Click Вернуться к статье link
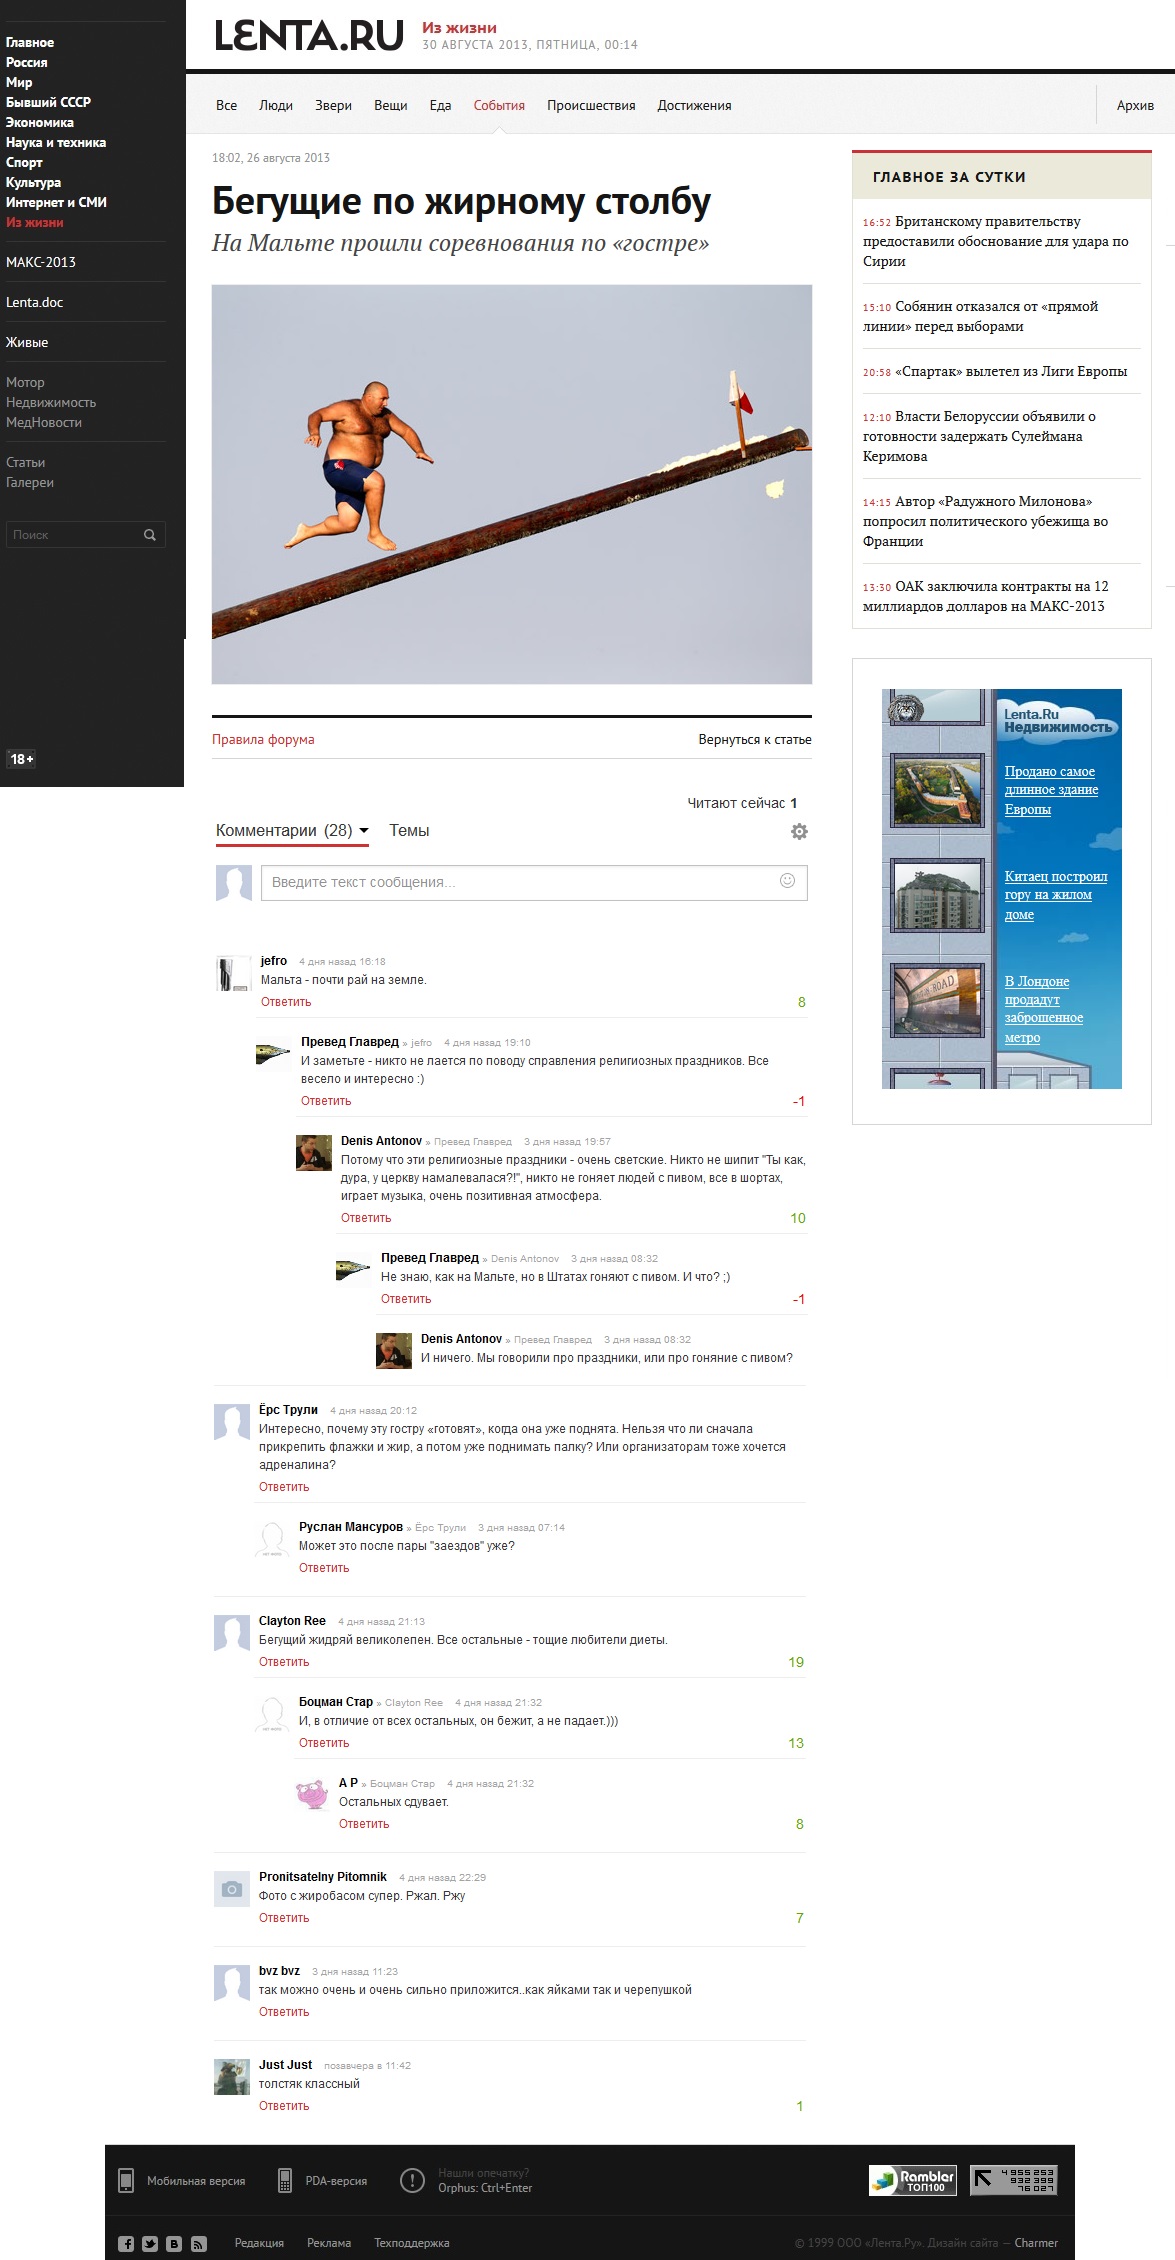The width and height of the screenshot is (1175, 2260). [x=754, y=740]
